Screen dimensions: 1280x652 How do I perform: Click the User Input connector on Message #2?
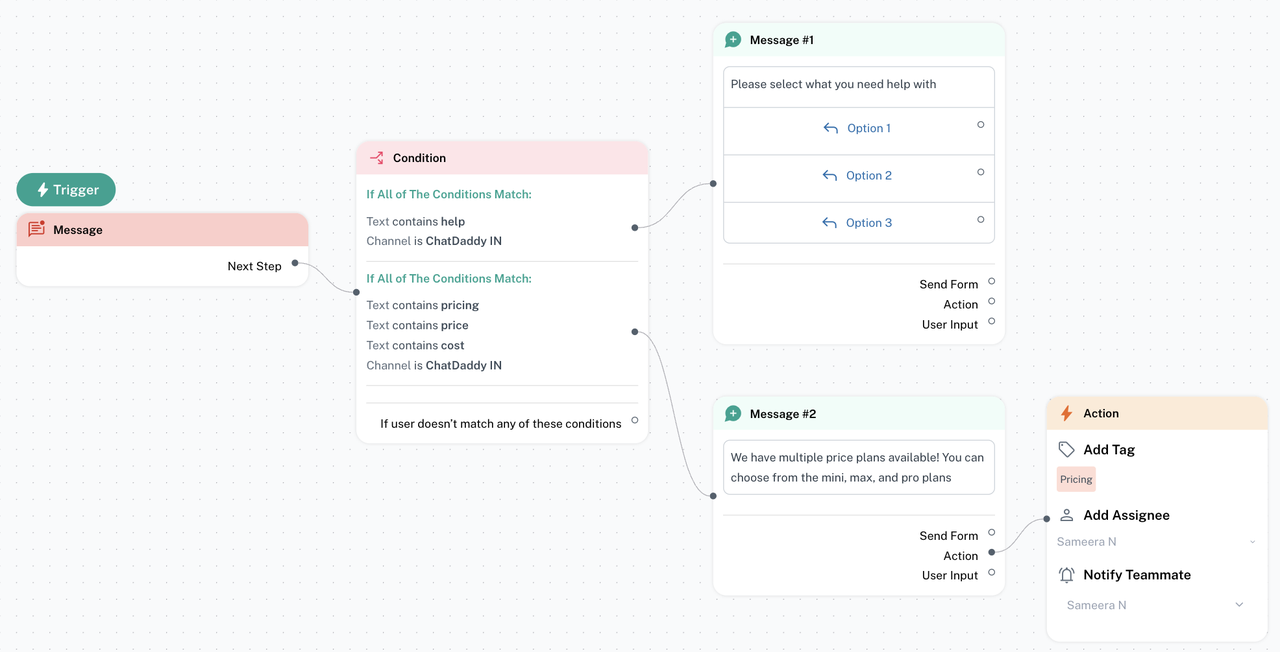[991, 573]
